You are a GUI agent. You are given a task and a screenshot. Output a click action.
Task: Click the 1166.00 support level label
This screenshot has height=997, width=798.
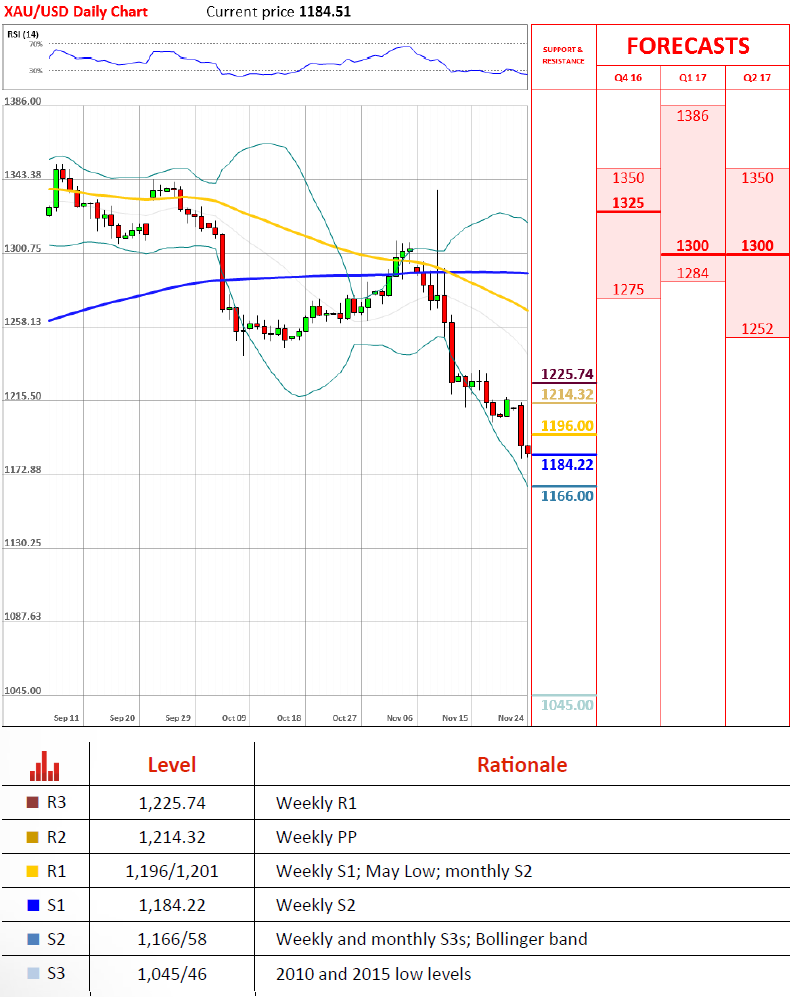(567, 496)
